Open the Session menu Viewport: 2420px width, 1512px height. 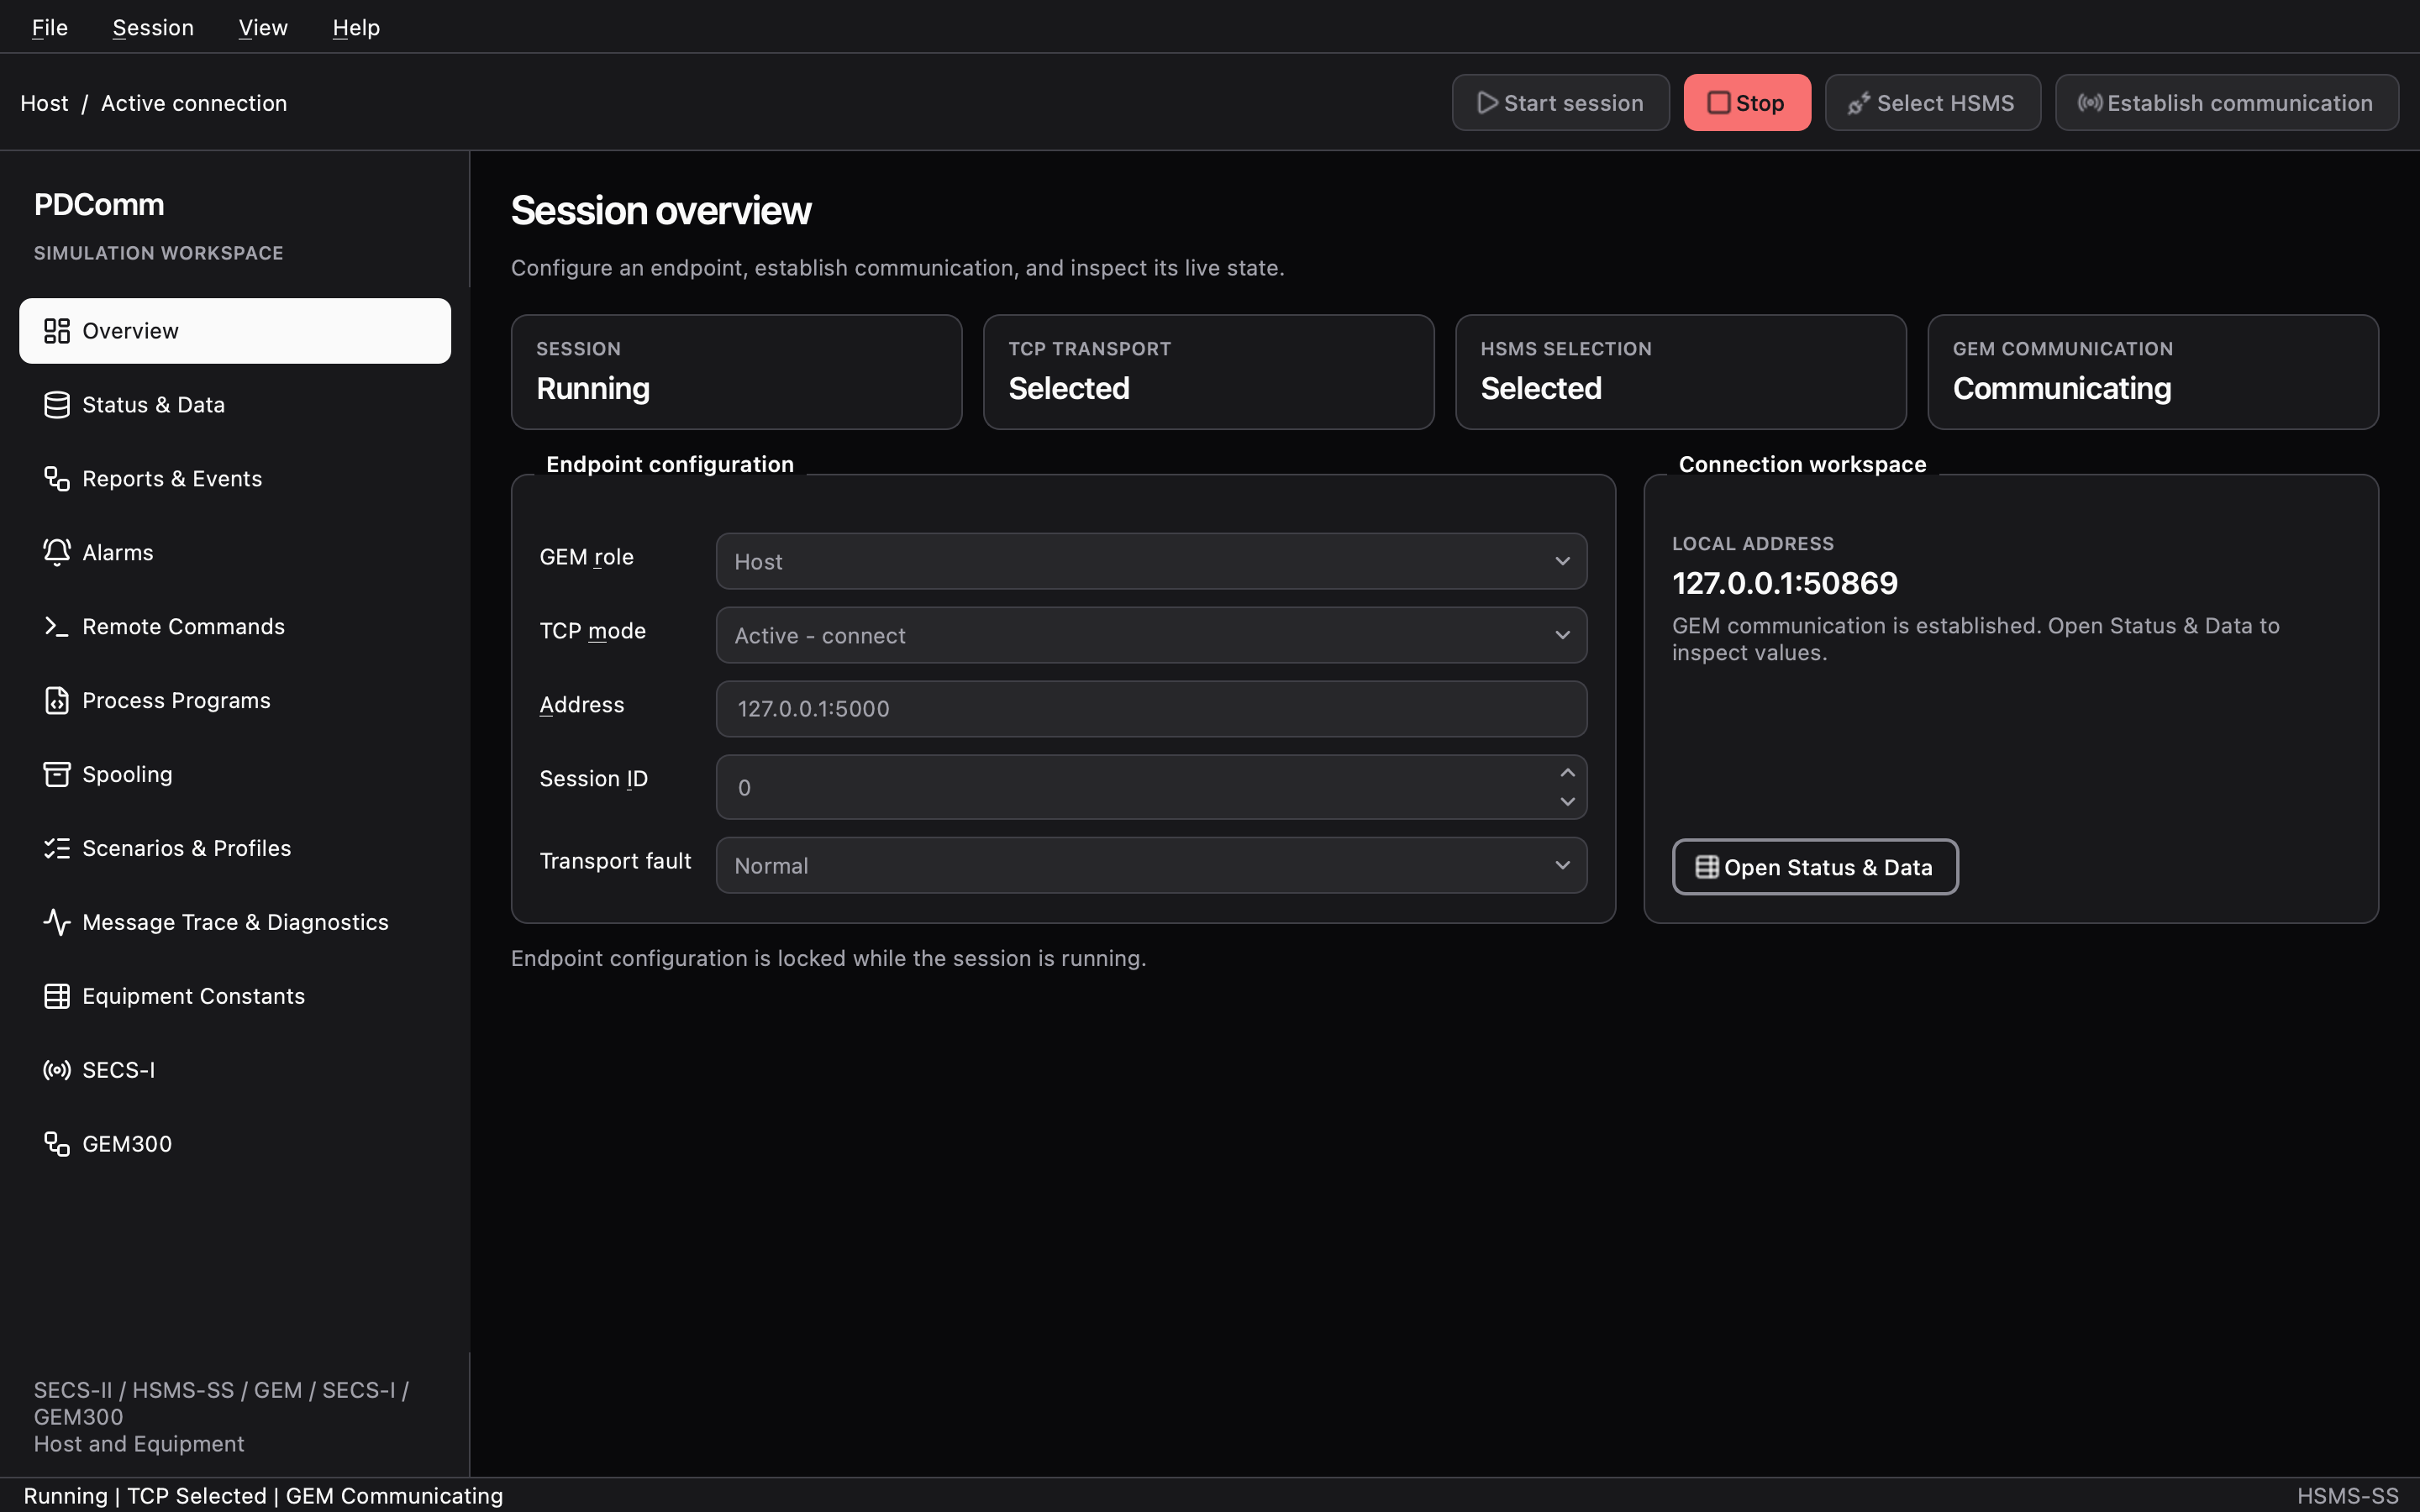pyautogui.click(x=153, y=27)
